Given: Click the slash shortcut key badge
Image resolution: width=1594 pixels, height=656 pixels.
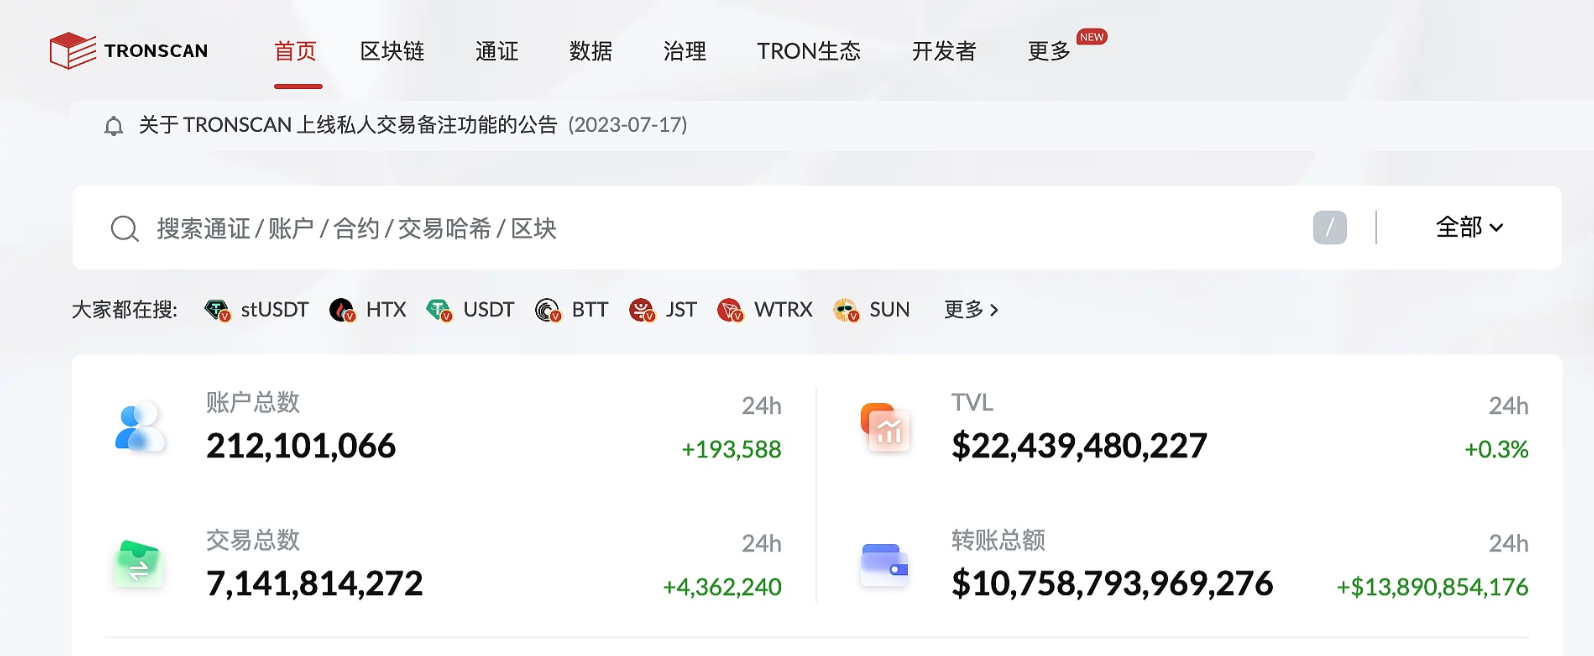Looking at the screenshot, I should click(x=1330, y=228).
